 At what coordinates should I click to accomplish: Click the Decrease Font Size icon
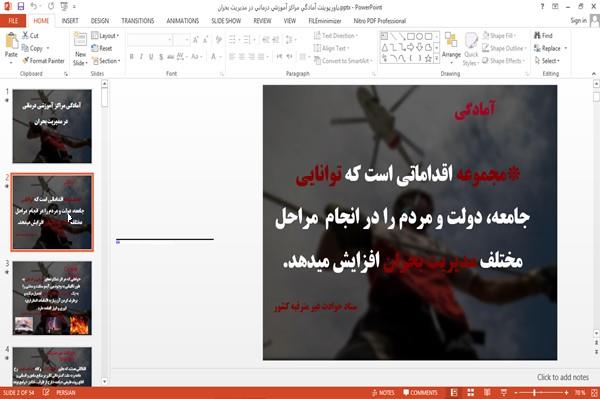click(206, 39)
